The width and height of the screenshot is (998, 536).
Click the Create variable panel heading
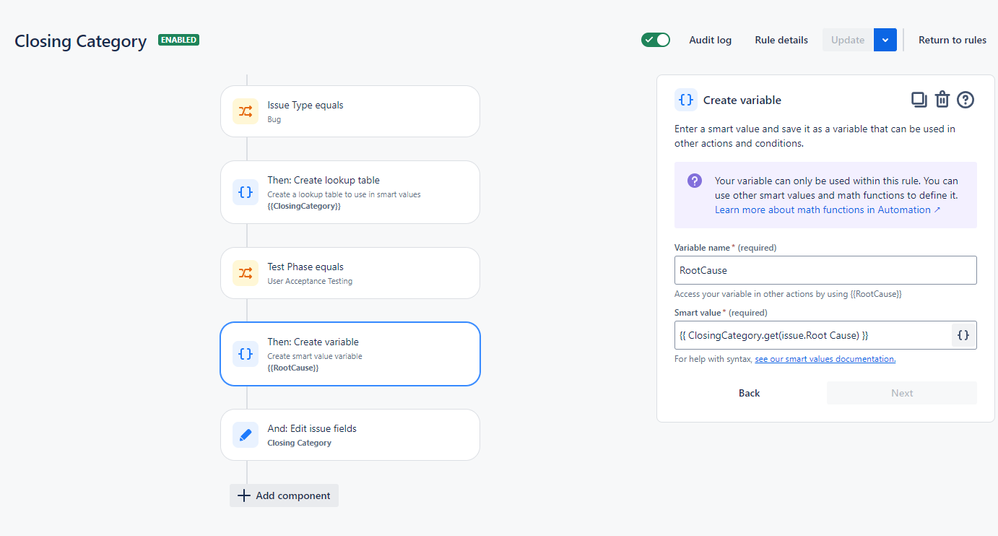click(x=742, y=100)
